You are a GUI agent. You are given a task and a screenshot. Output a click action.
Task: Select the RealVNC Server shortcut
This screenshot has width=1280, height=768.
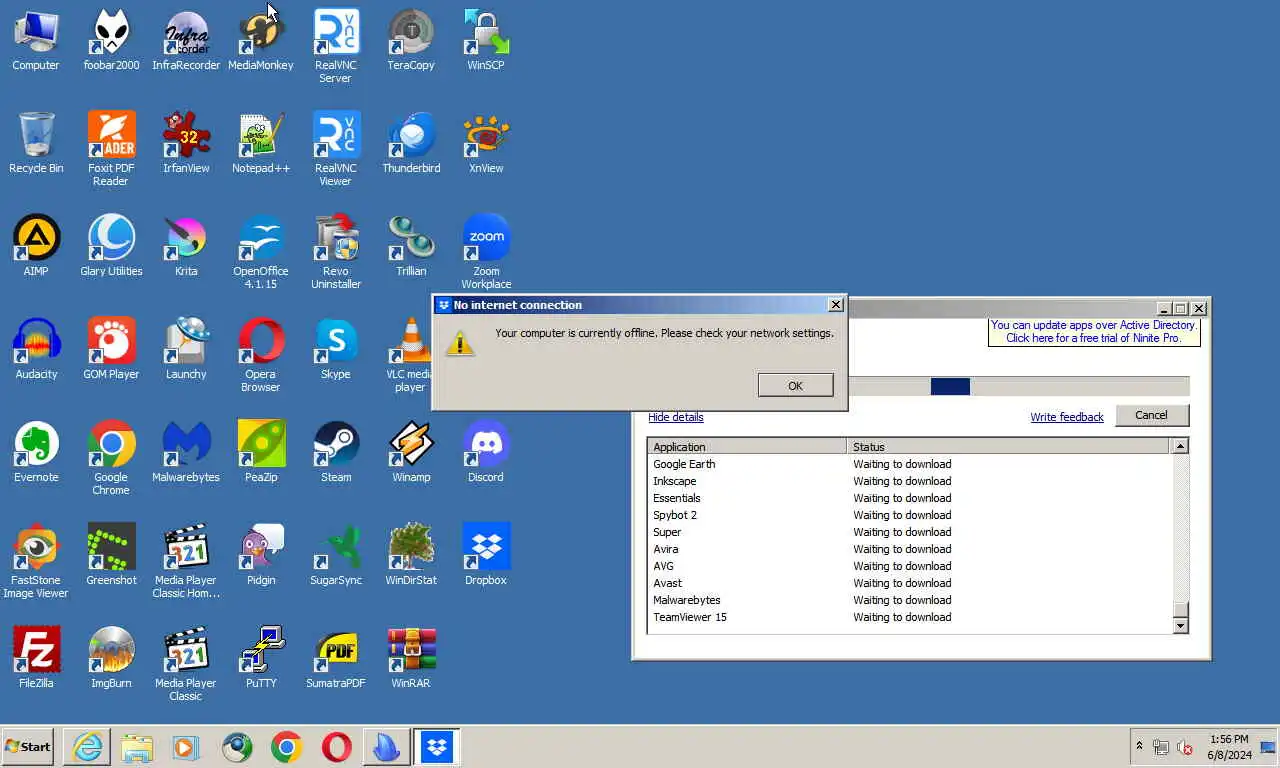336,46
